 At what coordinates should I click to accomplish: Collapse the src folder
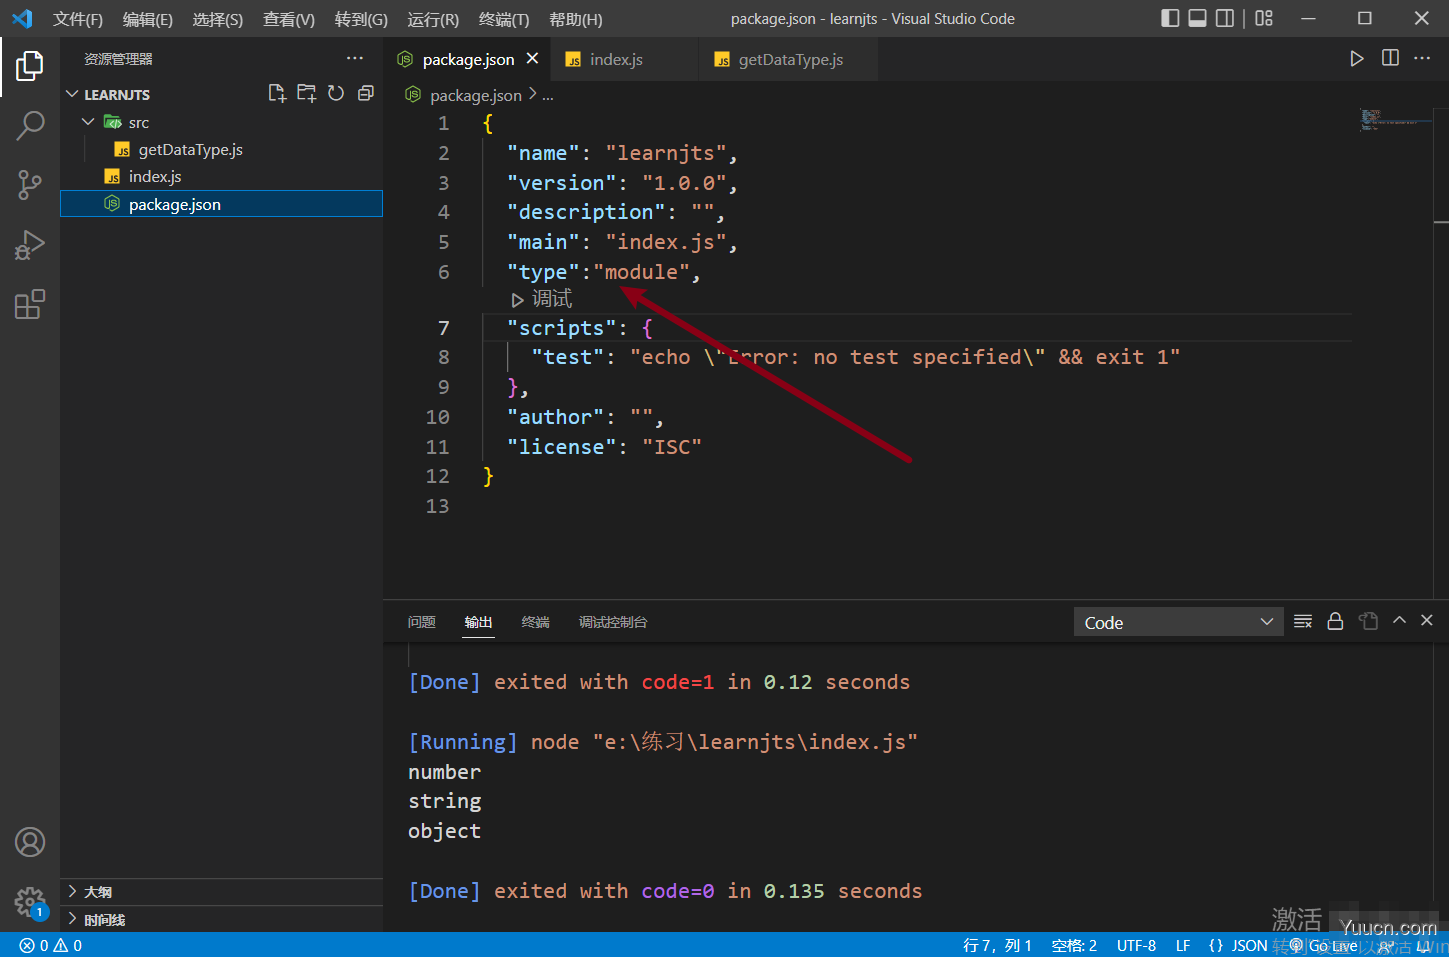89,122
